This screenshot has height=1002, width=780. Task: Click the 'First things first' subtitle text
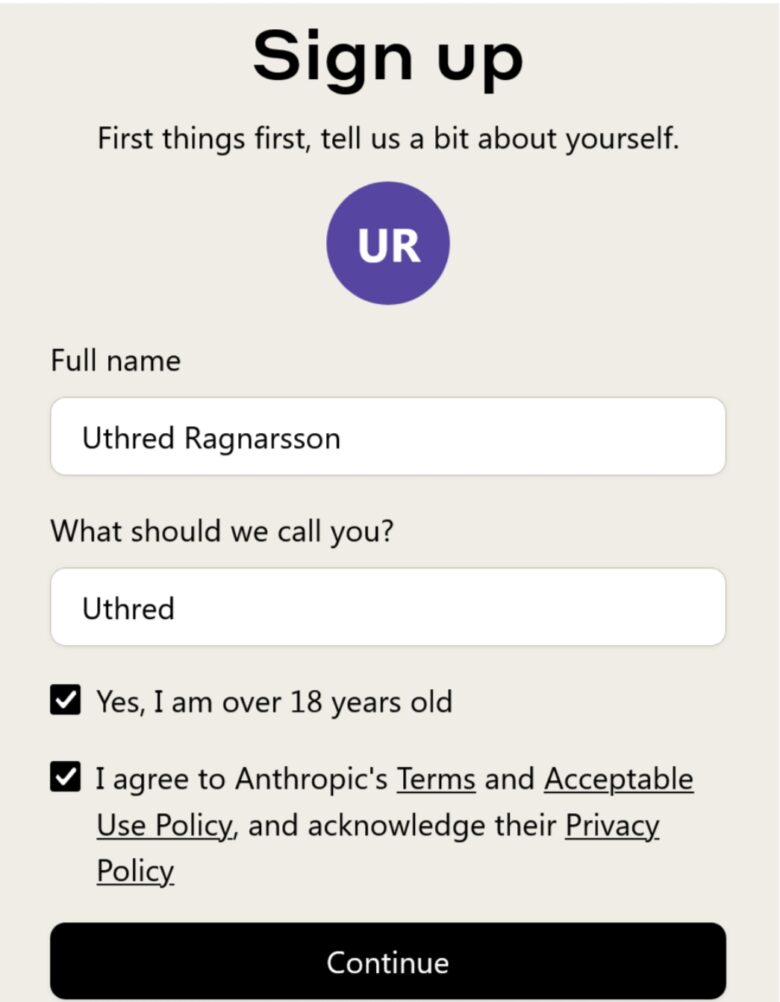click(x=388, y=138)
